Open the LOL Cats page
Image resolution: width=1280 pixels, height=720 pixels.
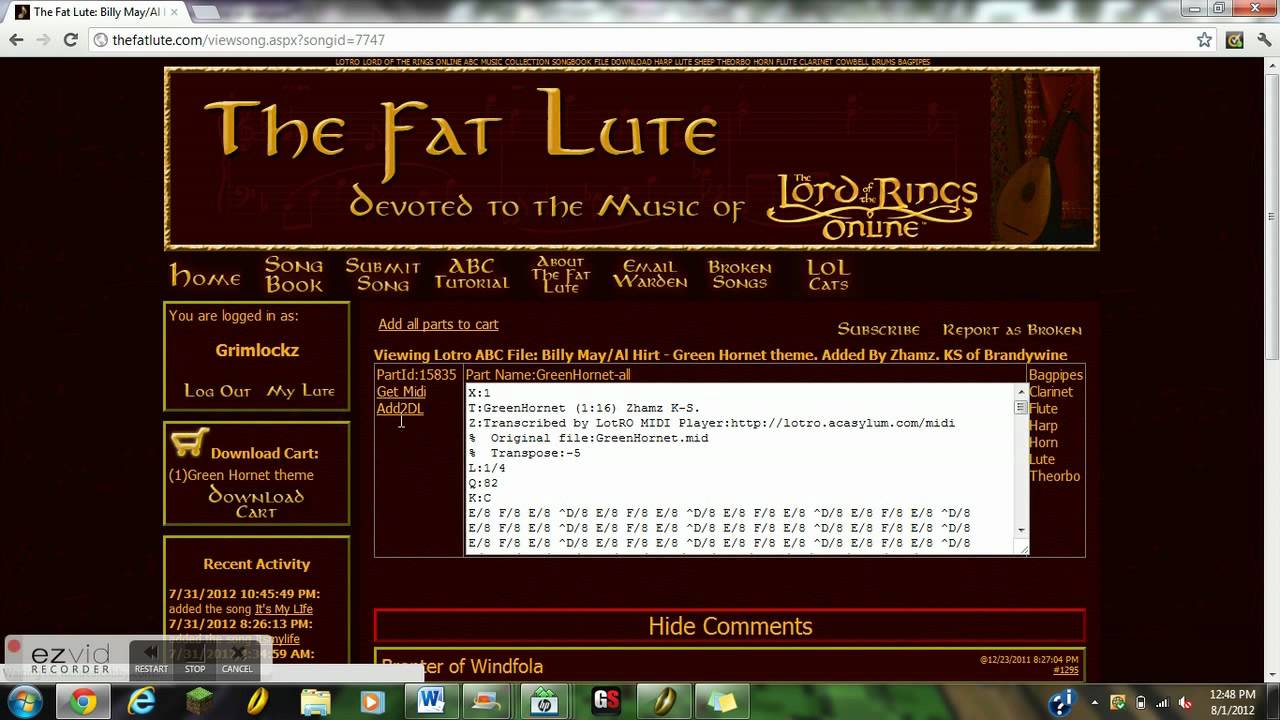coord(828,274)
